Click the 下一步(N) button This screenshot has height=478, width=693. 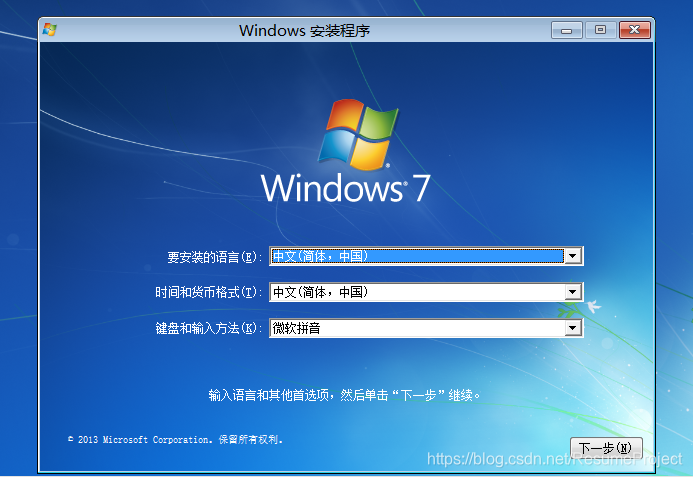point(606,448)
